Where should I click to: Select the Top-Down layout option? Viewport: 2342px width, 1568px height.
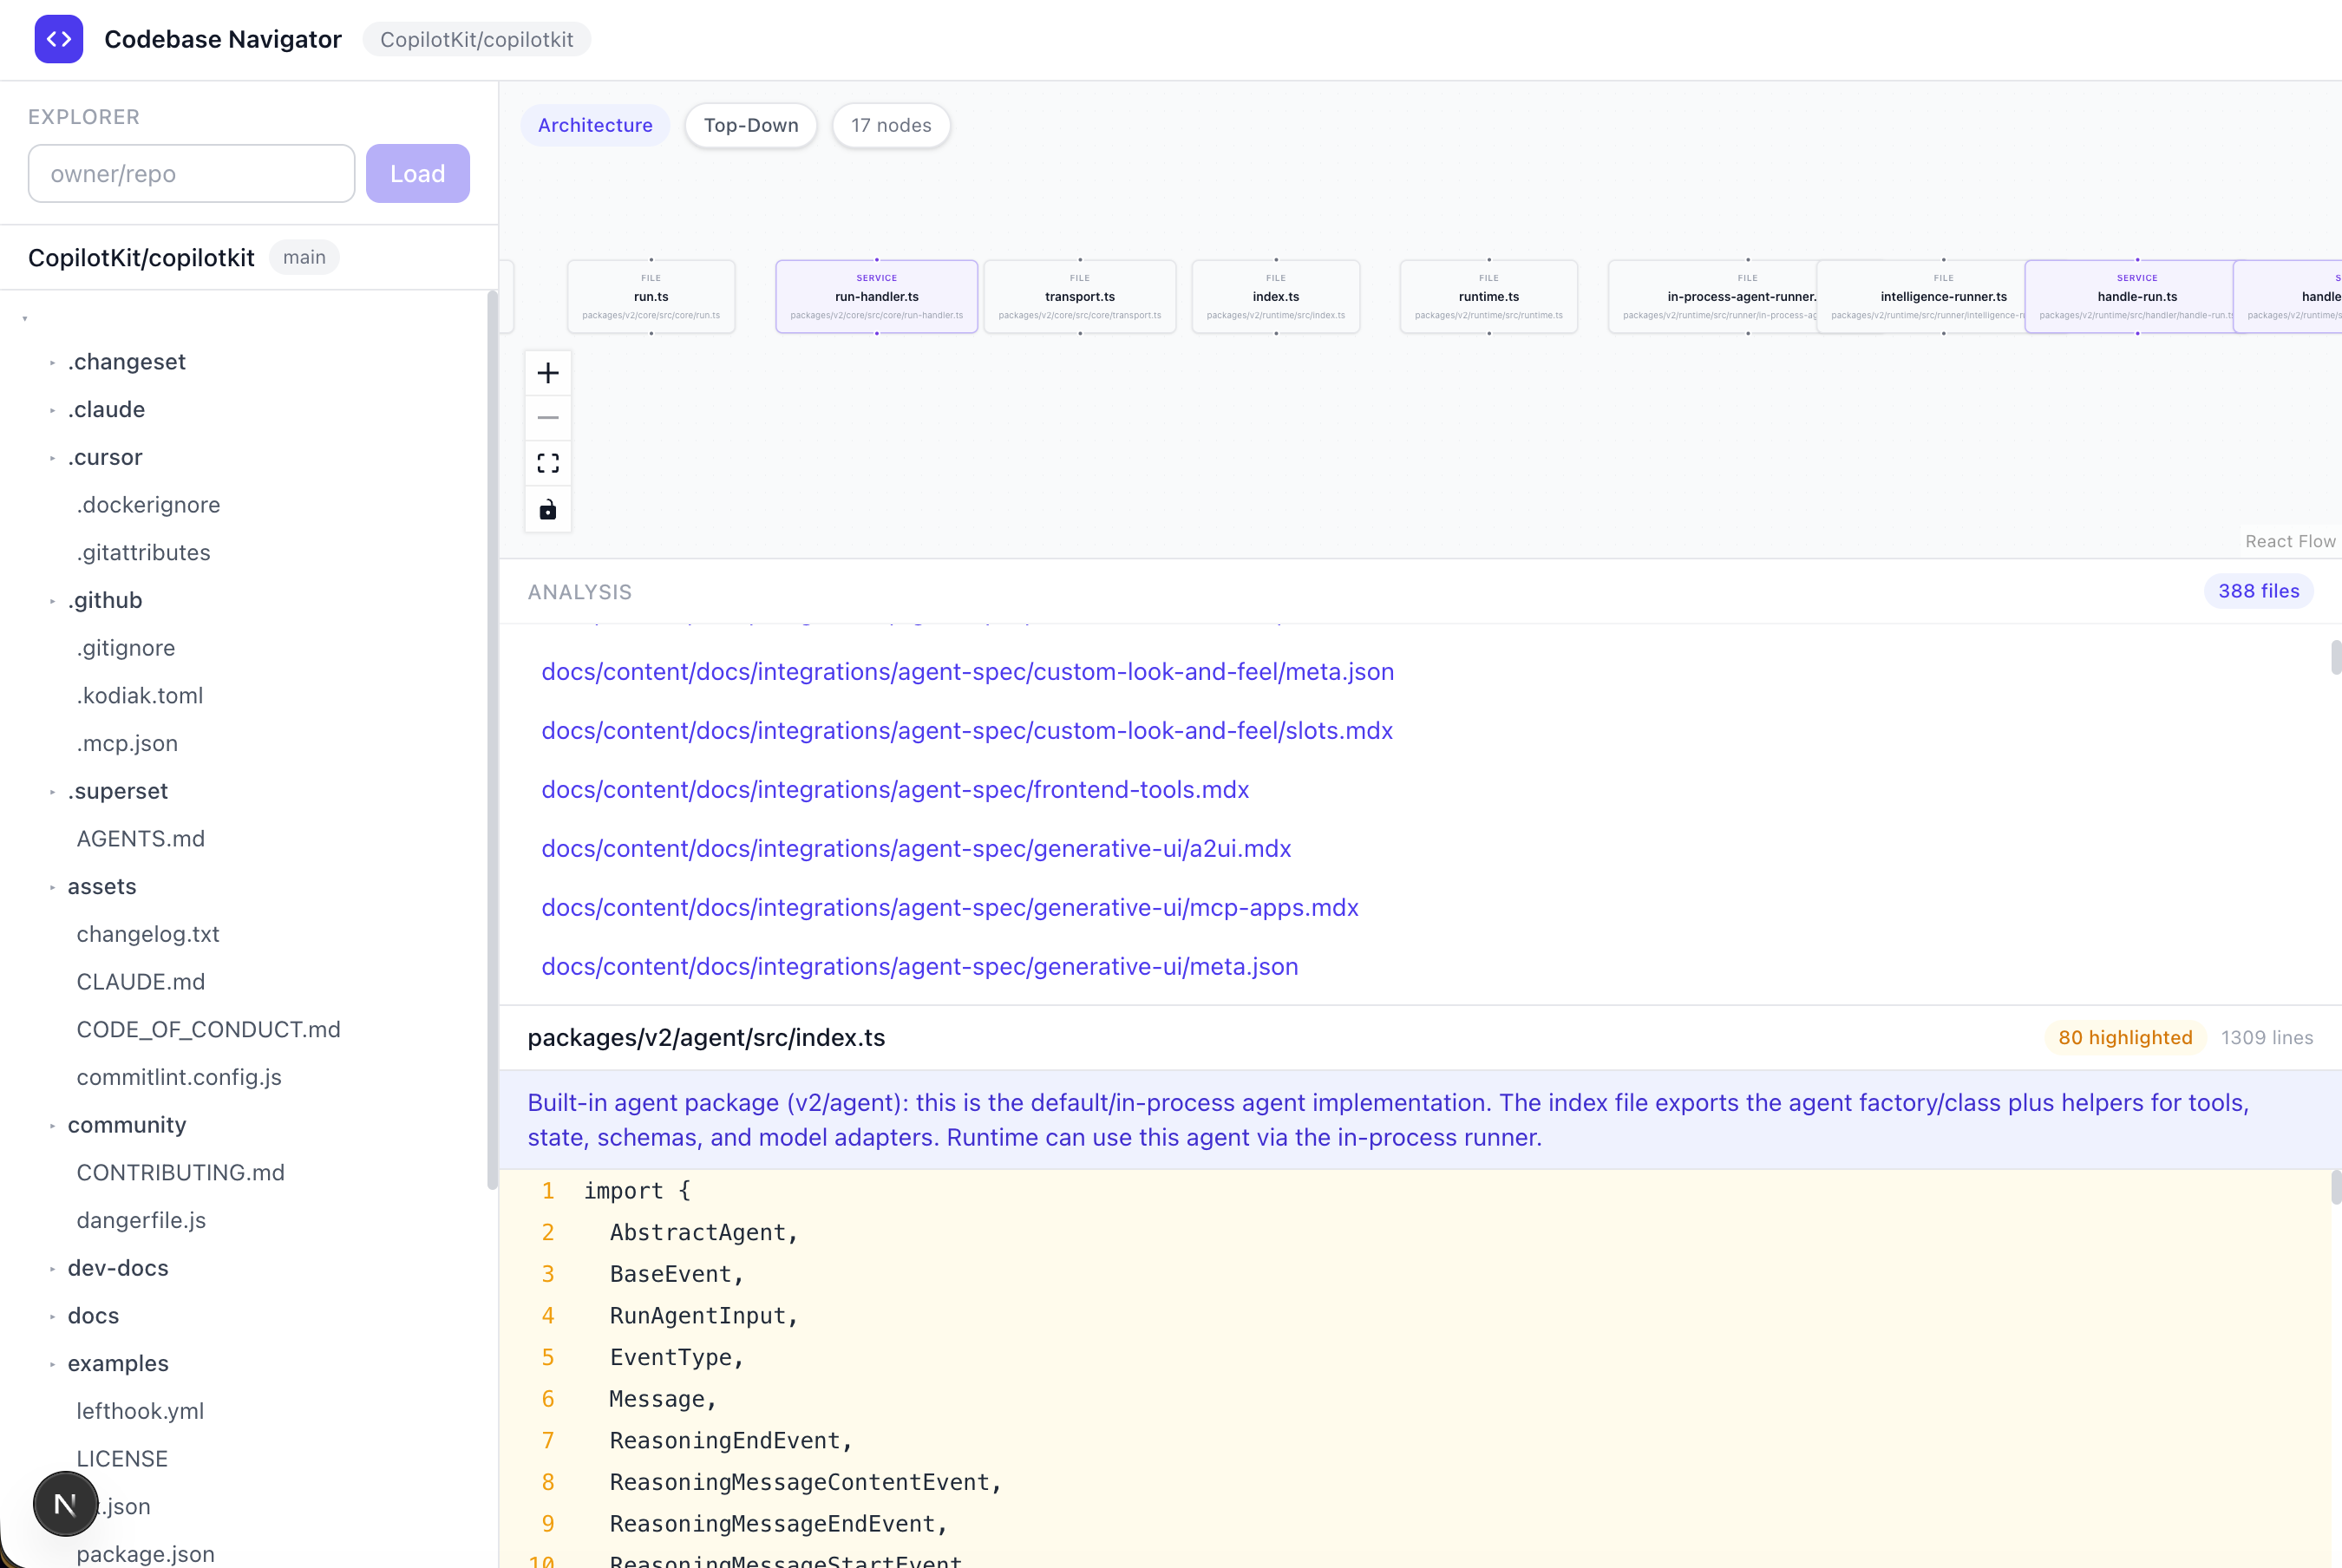tap(750, 125)
